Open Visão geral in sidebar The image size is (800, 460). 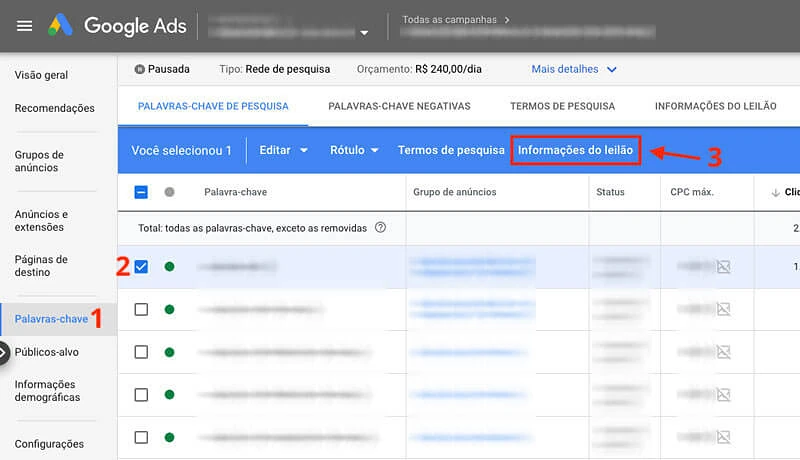[x=41, y=75]
